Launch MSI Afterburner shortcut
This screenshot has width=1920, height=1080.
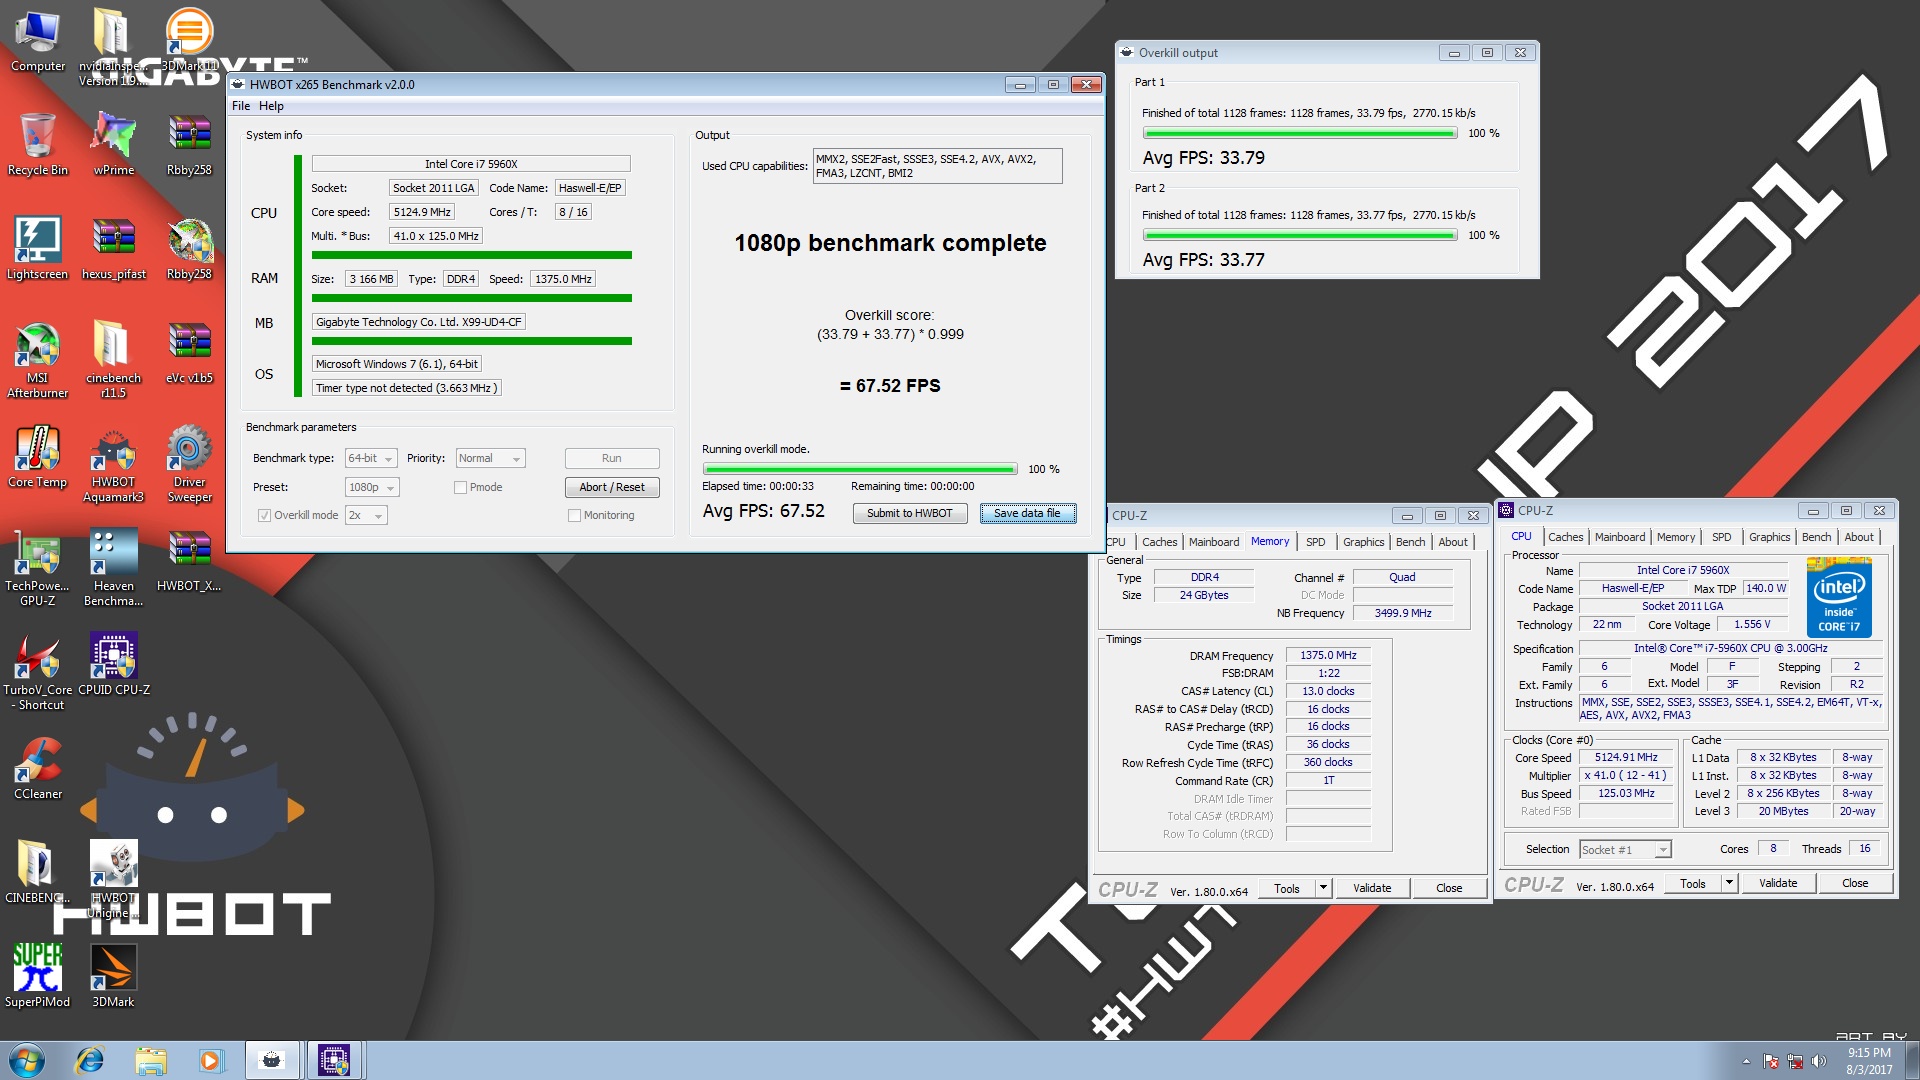click(x=38, y=360)
